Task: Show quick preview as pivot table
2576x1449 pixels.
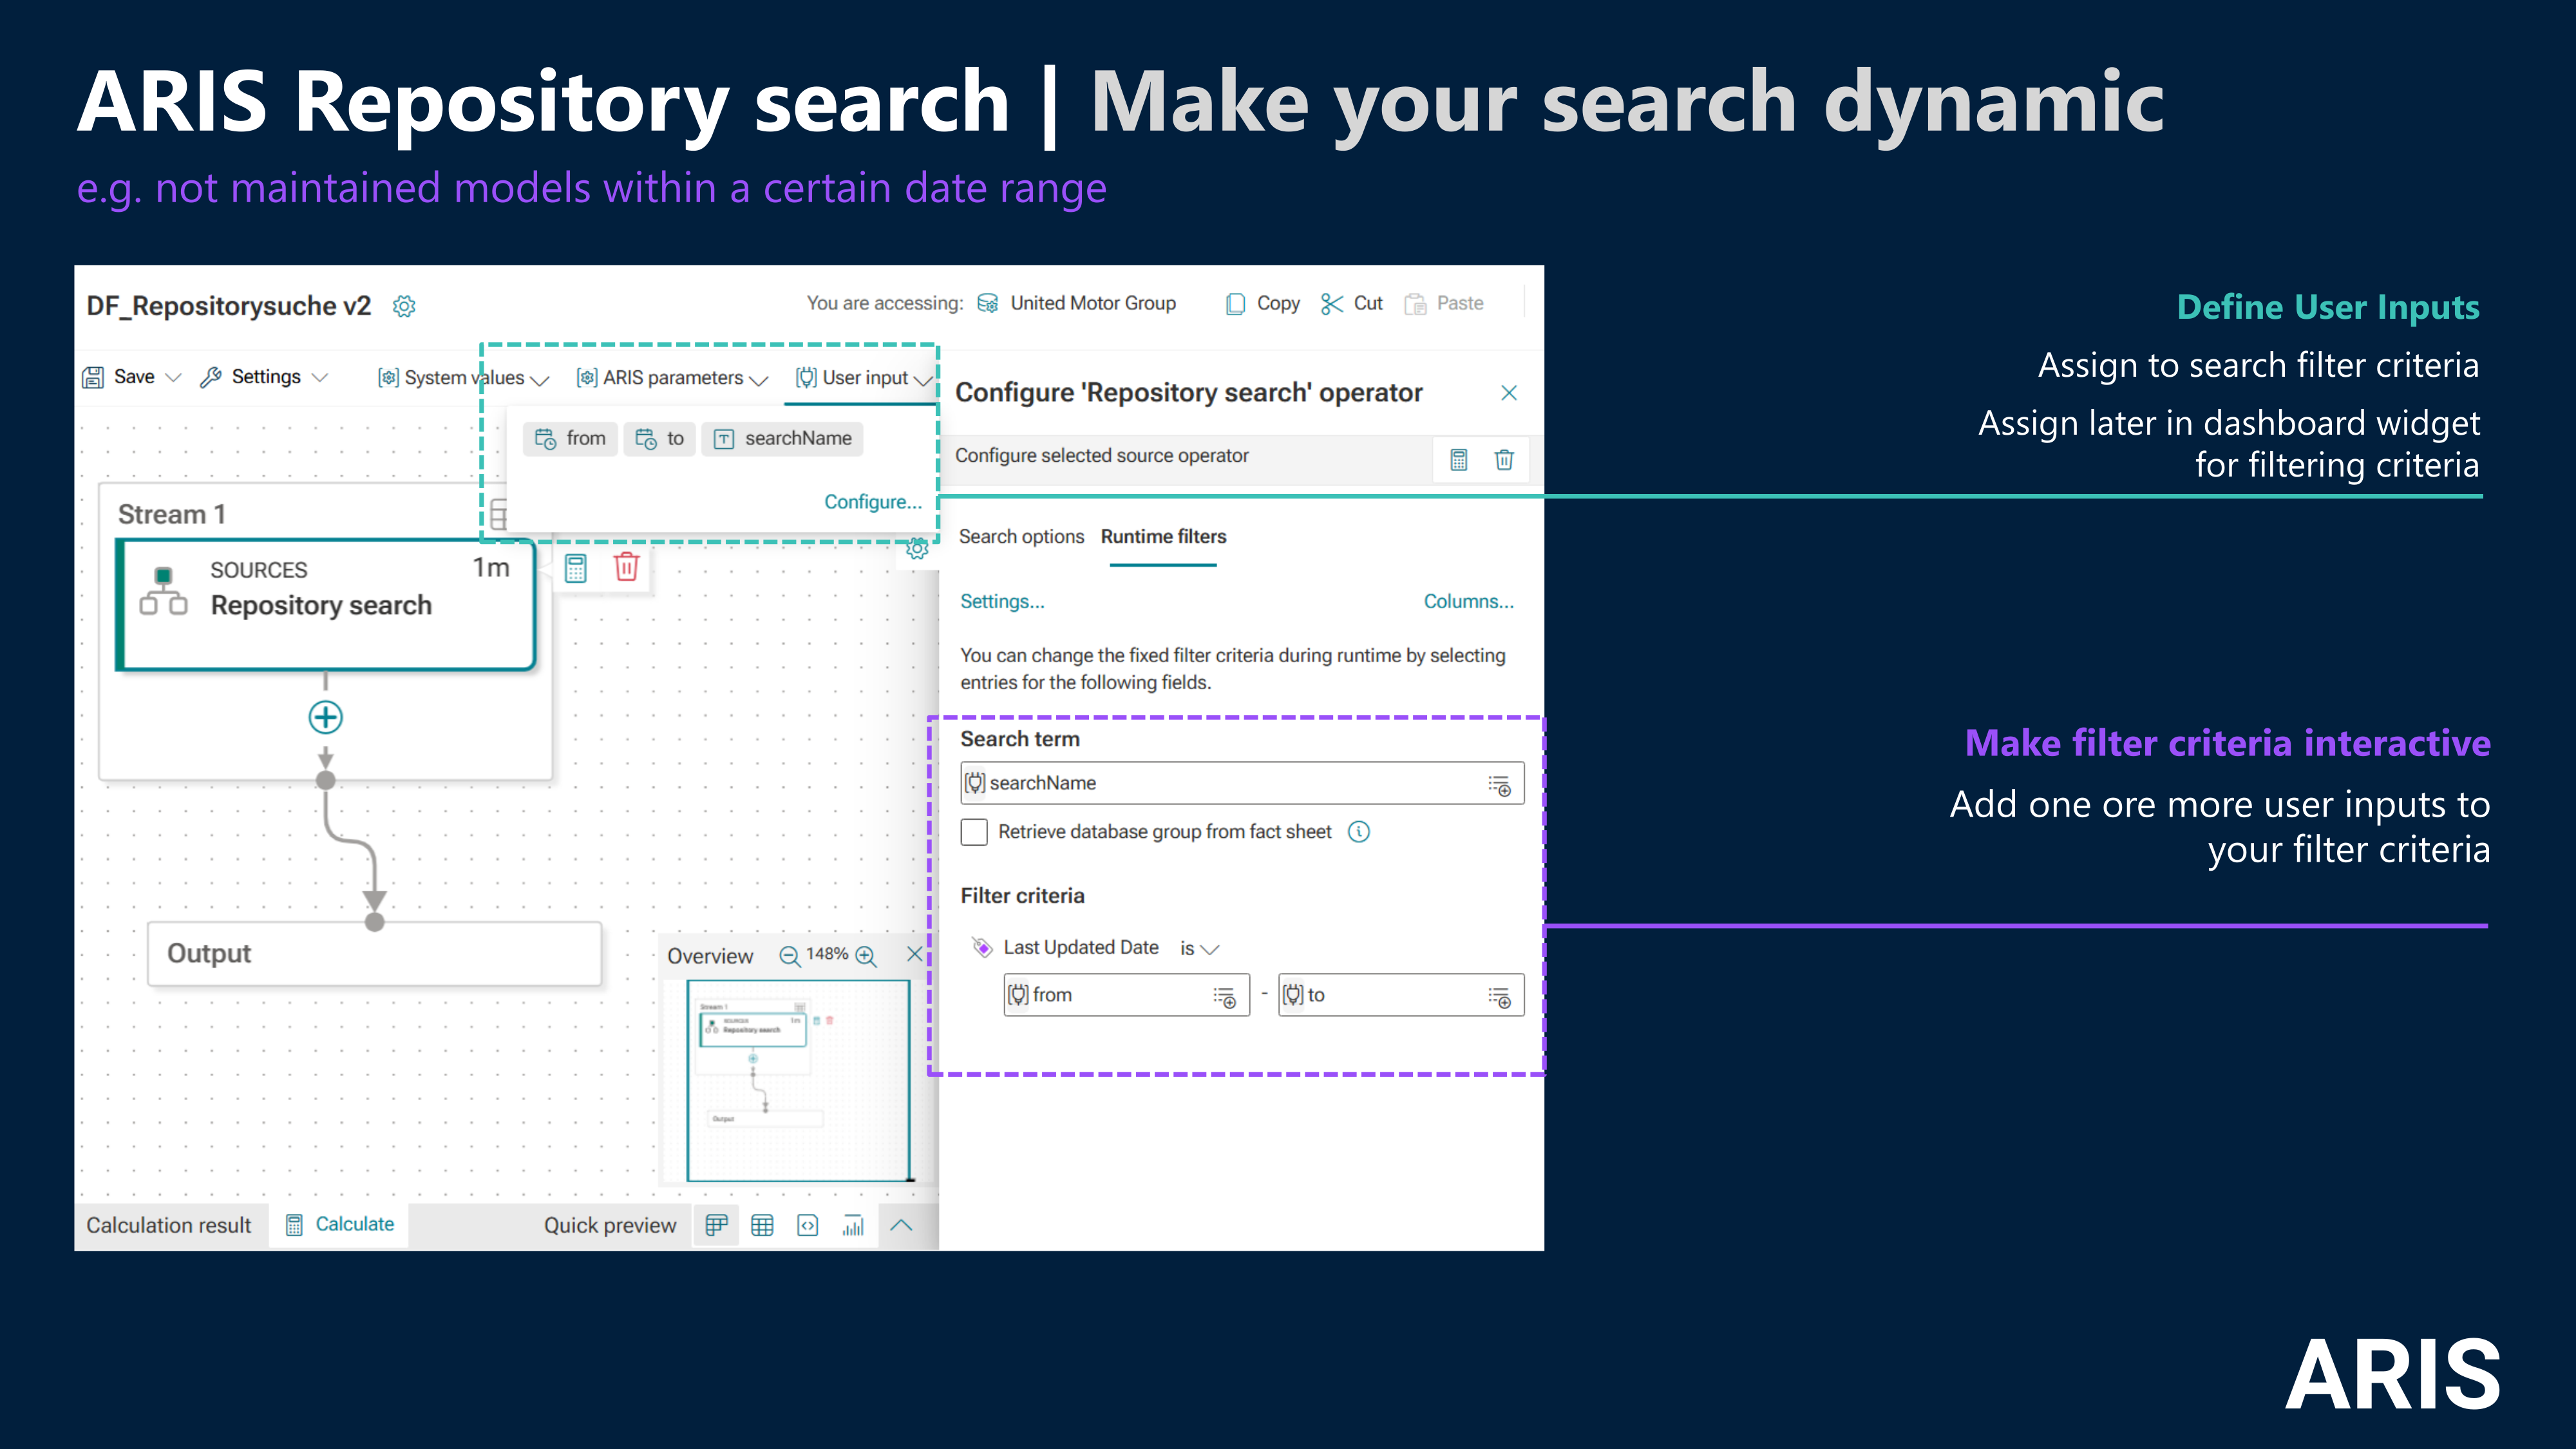Action: (x=716, y=1225)
